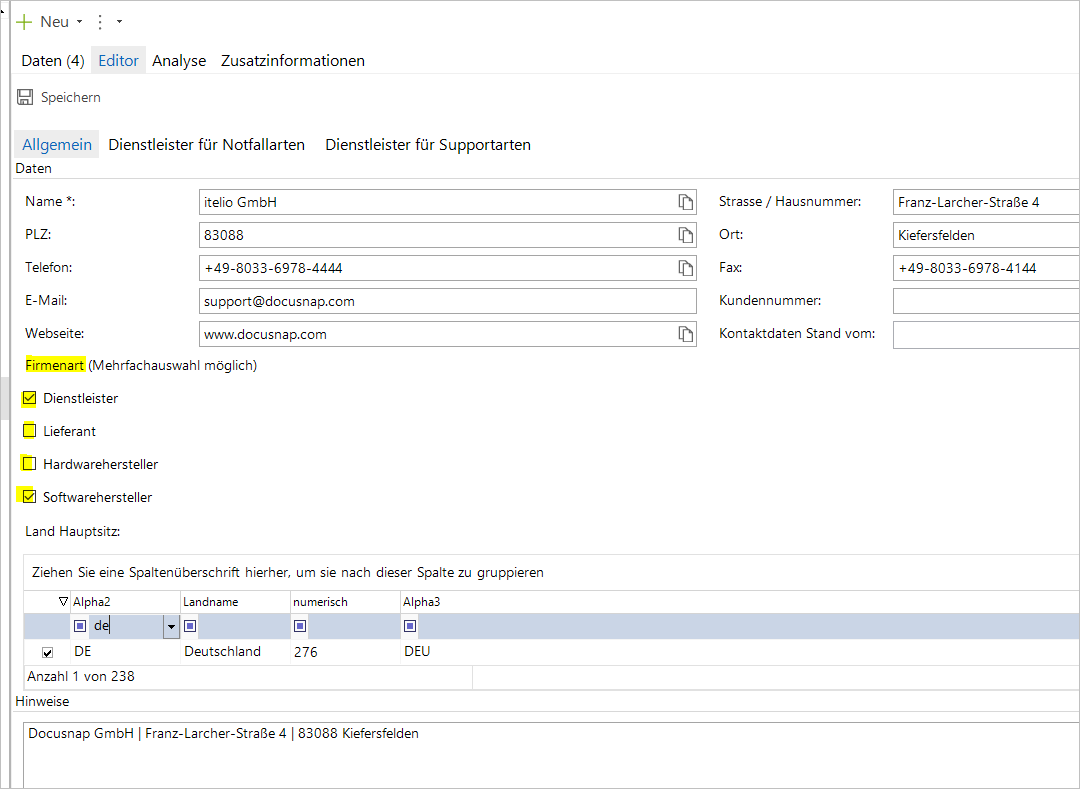Check the Hardwarehersteller checkbox

(29, 463)
